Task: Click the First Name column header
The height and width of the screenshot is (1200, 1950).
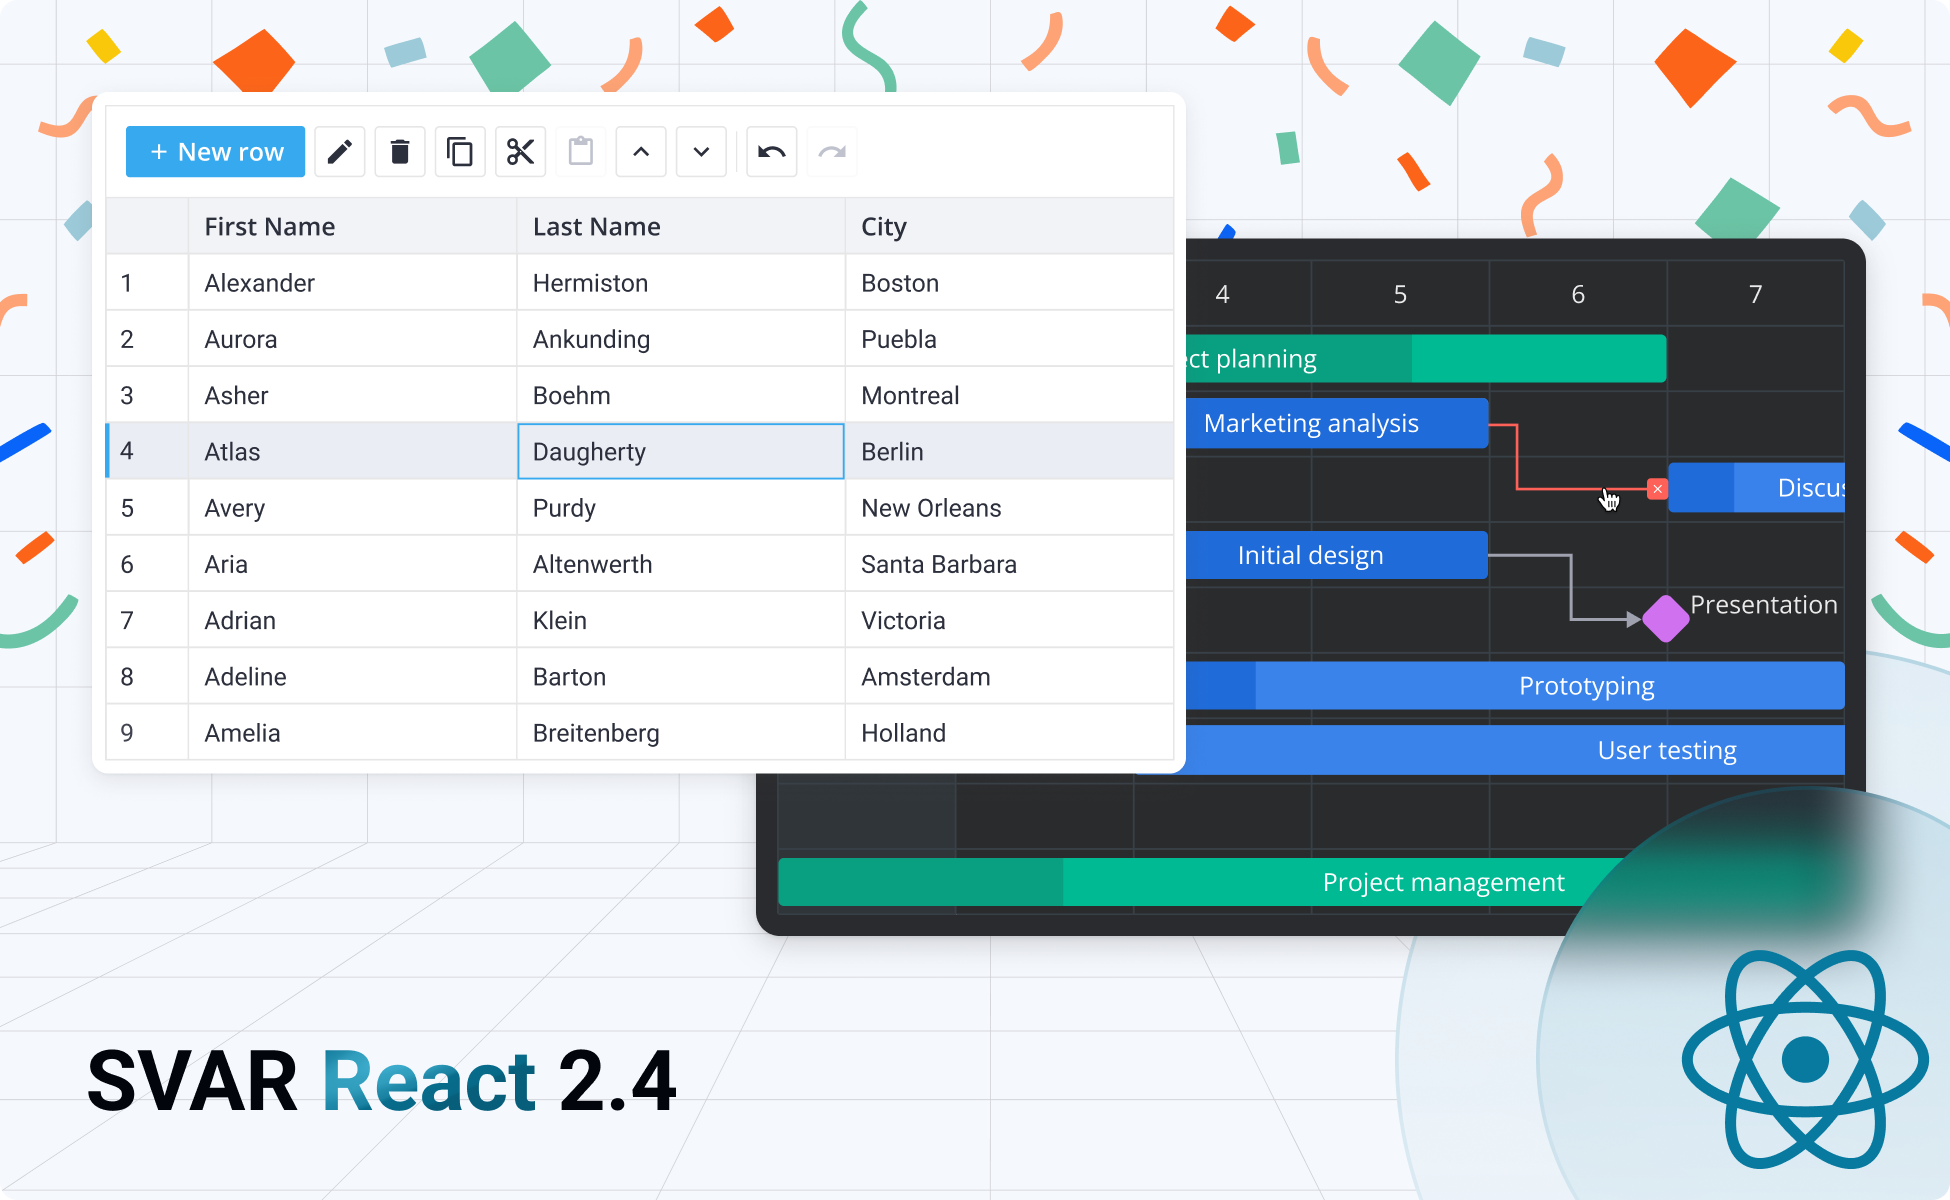Action: [269, 226]
